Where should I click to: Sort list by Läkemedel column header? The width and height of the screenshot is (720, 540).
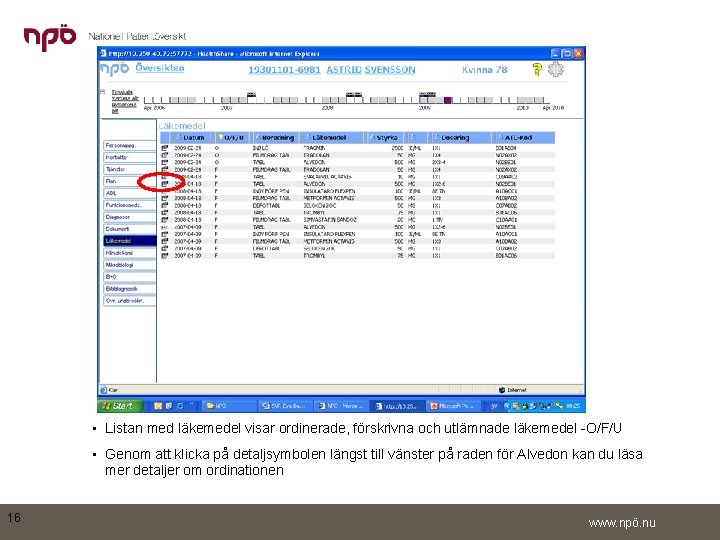click(x=329, y=137)
